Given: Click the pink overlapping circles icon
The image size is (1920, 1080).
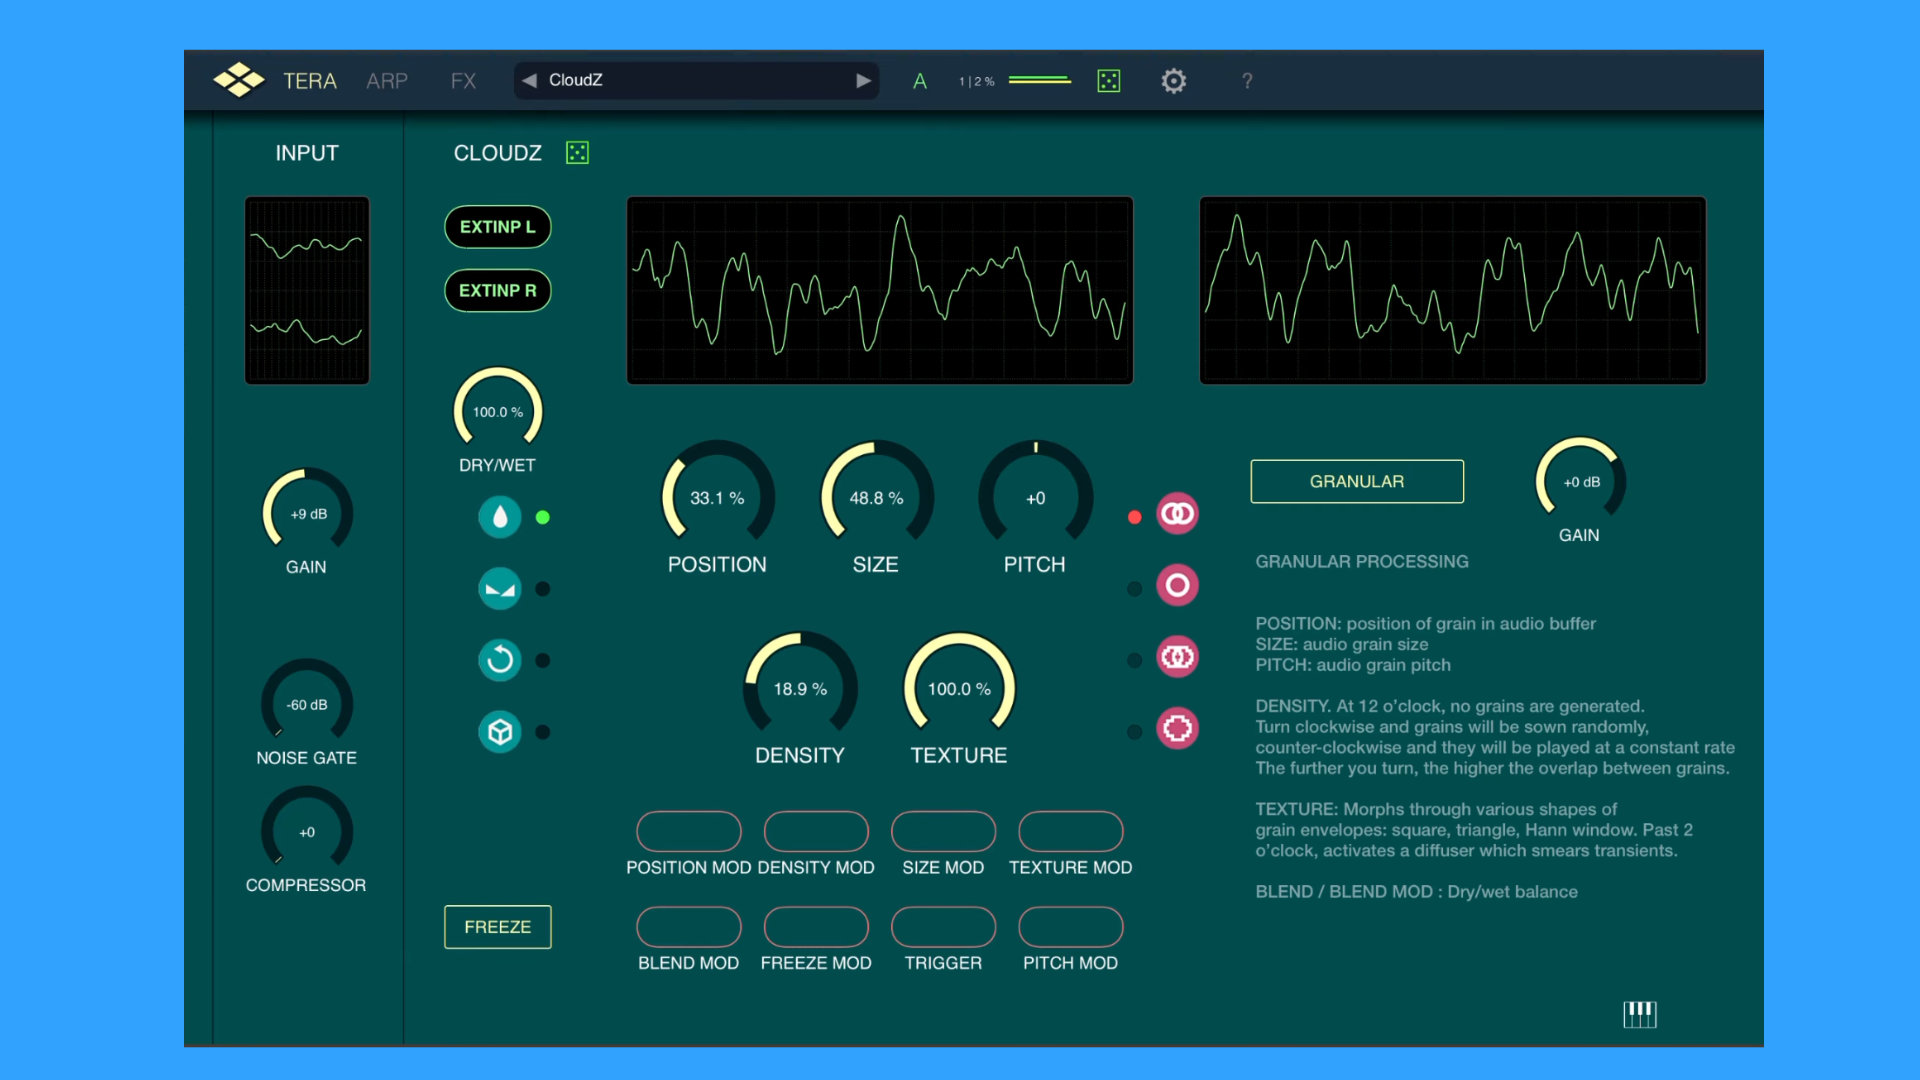Looking at the screenshot, I should (1178, 514).
